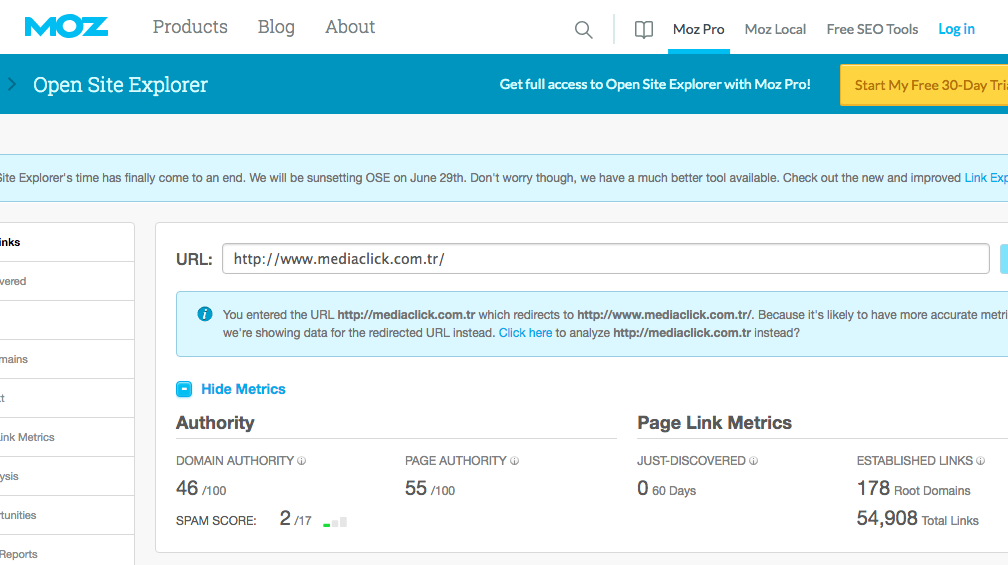Open the Products menu
Screen dimensions: 1008x565
pos(190,27)
